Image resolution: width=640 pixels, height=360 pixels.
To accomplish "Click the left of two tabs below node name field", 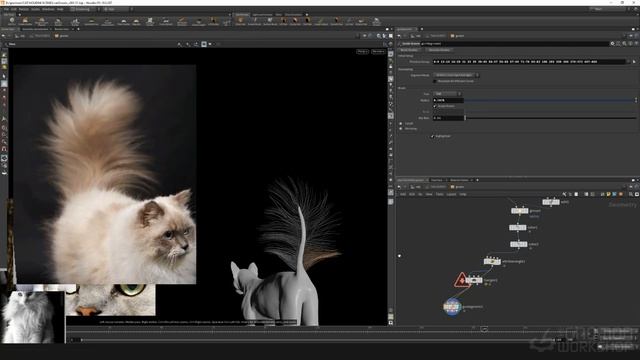I will point(409,50).
